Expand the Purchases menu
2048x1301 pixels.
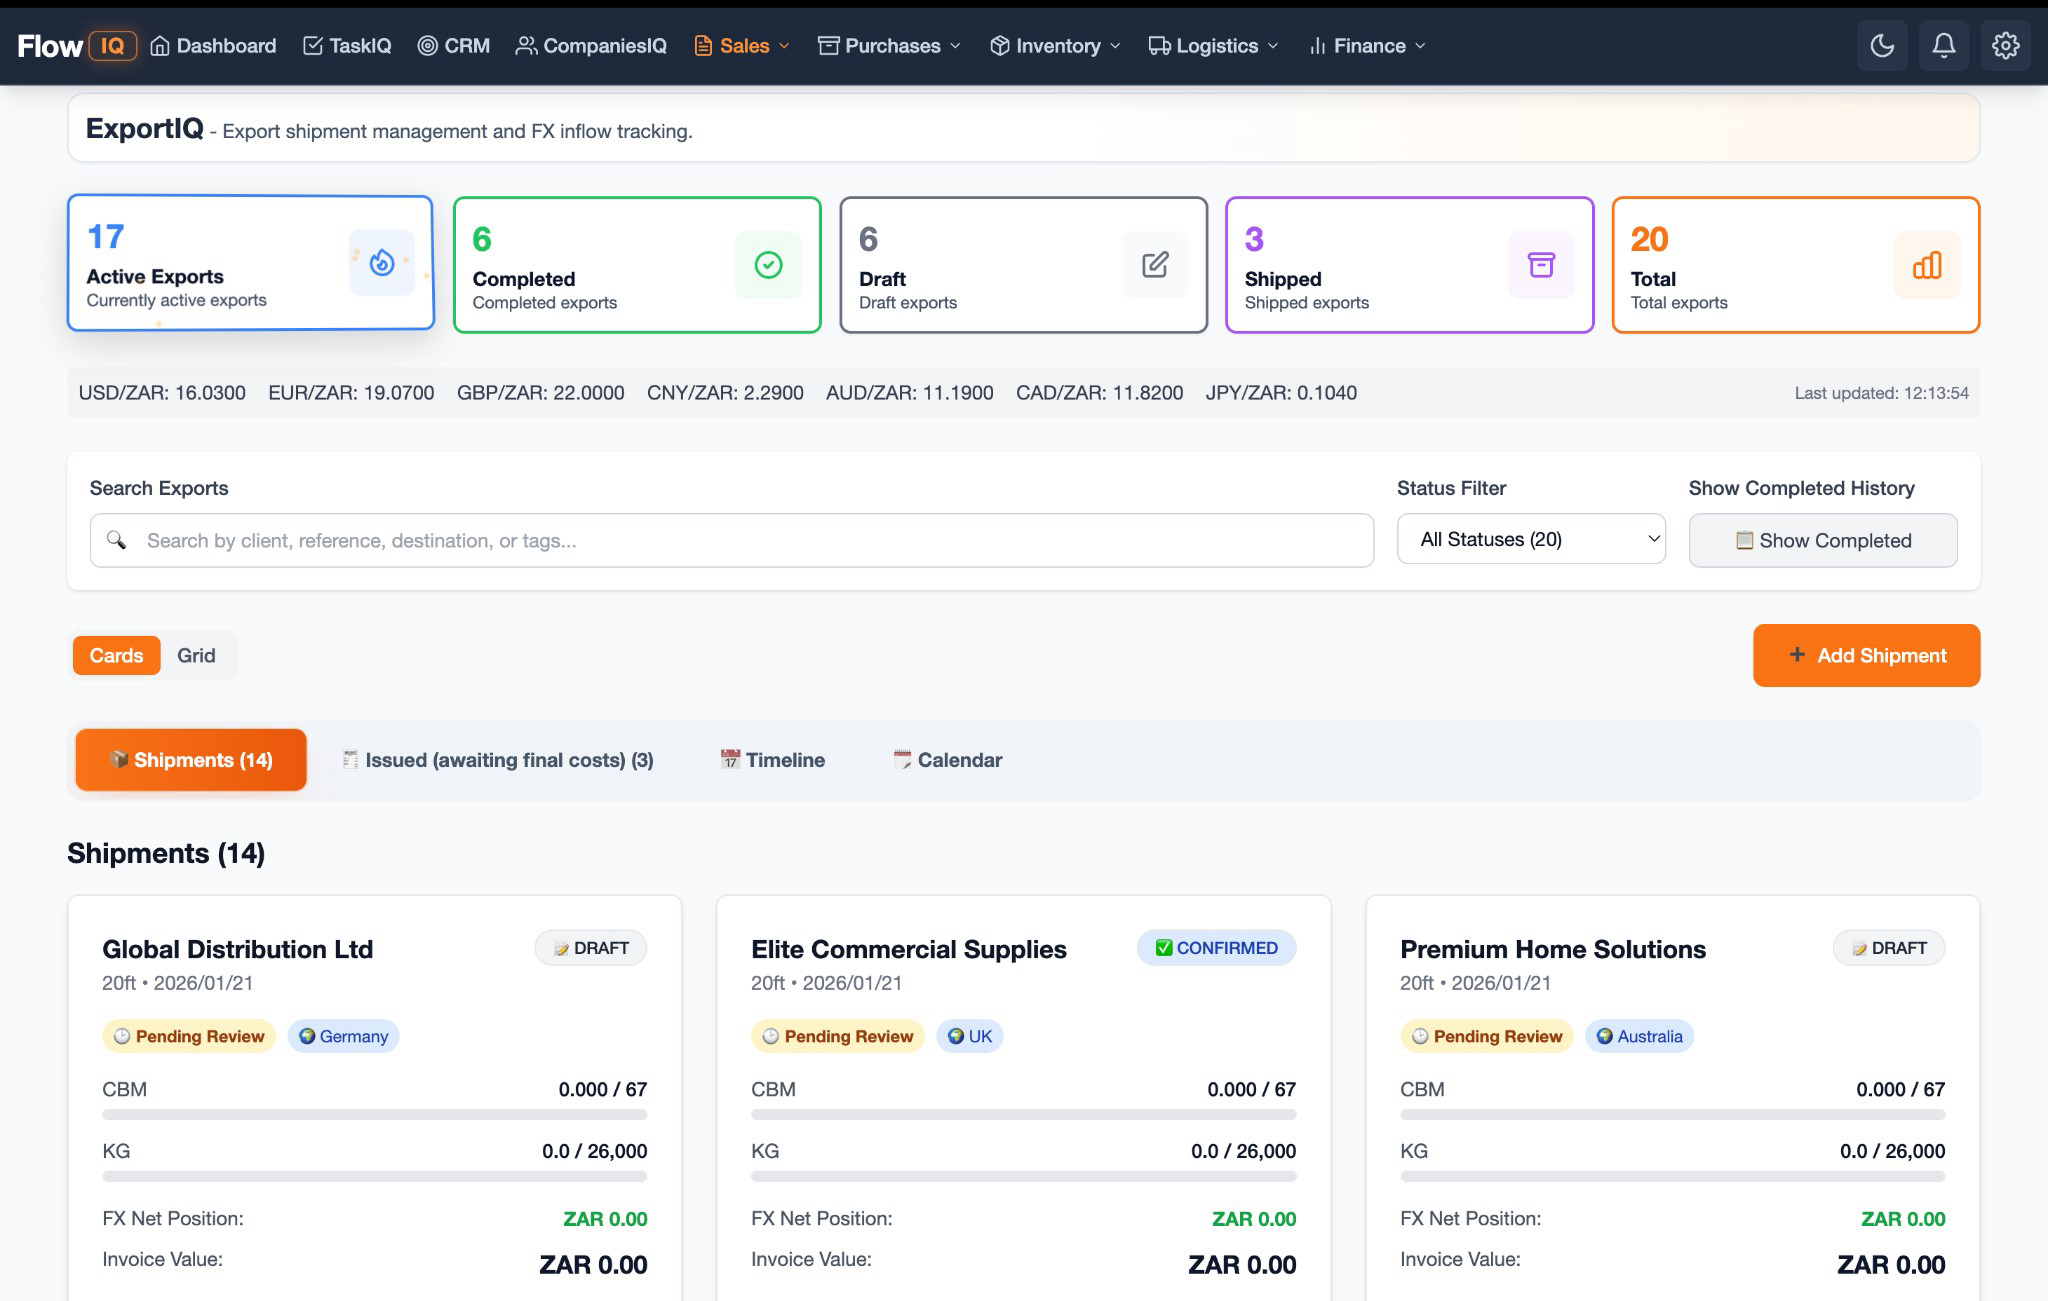pos(888,45)
